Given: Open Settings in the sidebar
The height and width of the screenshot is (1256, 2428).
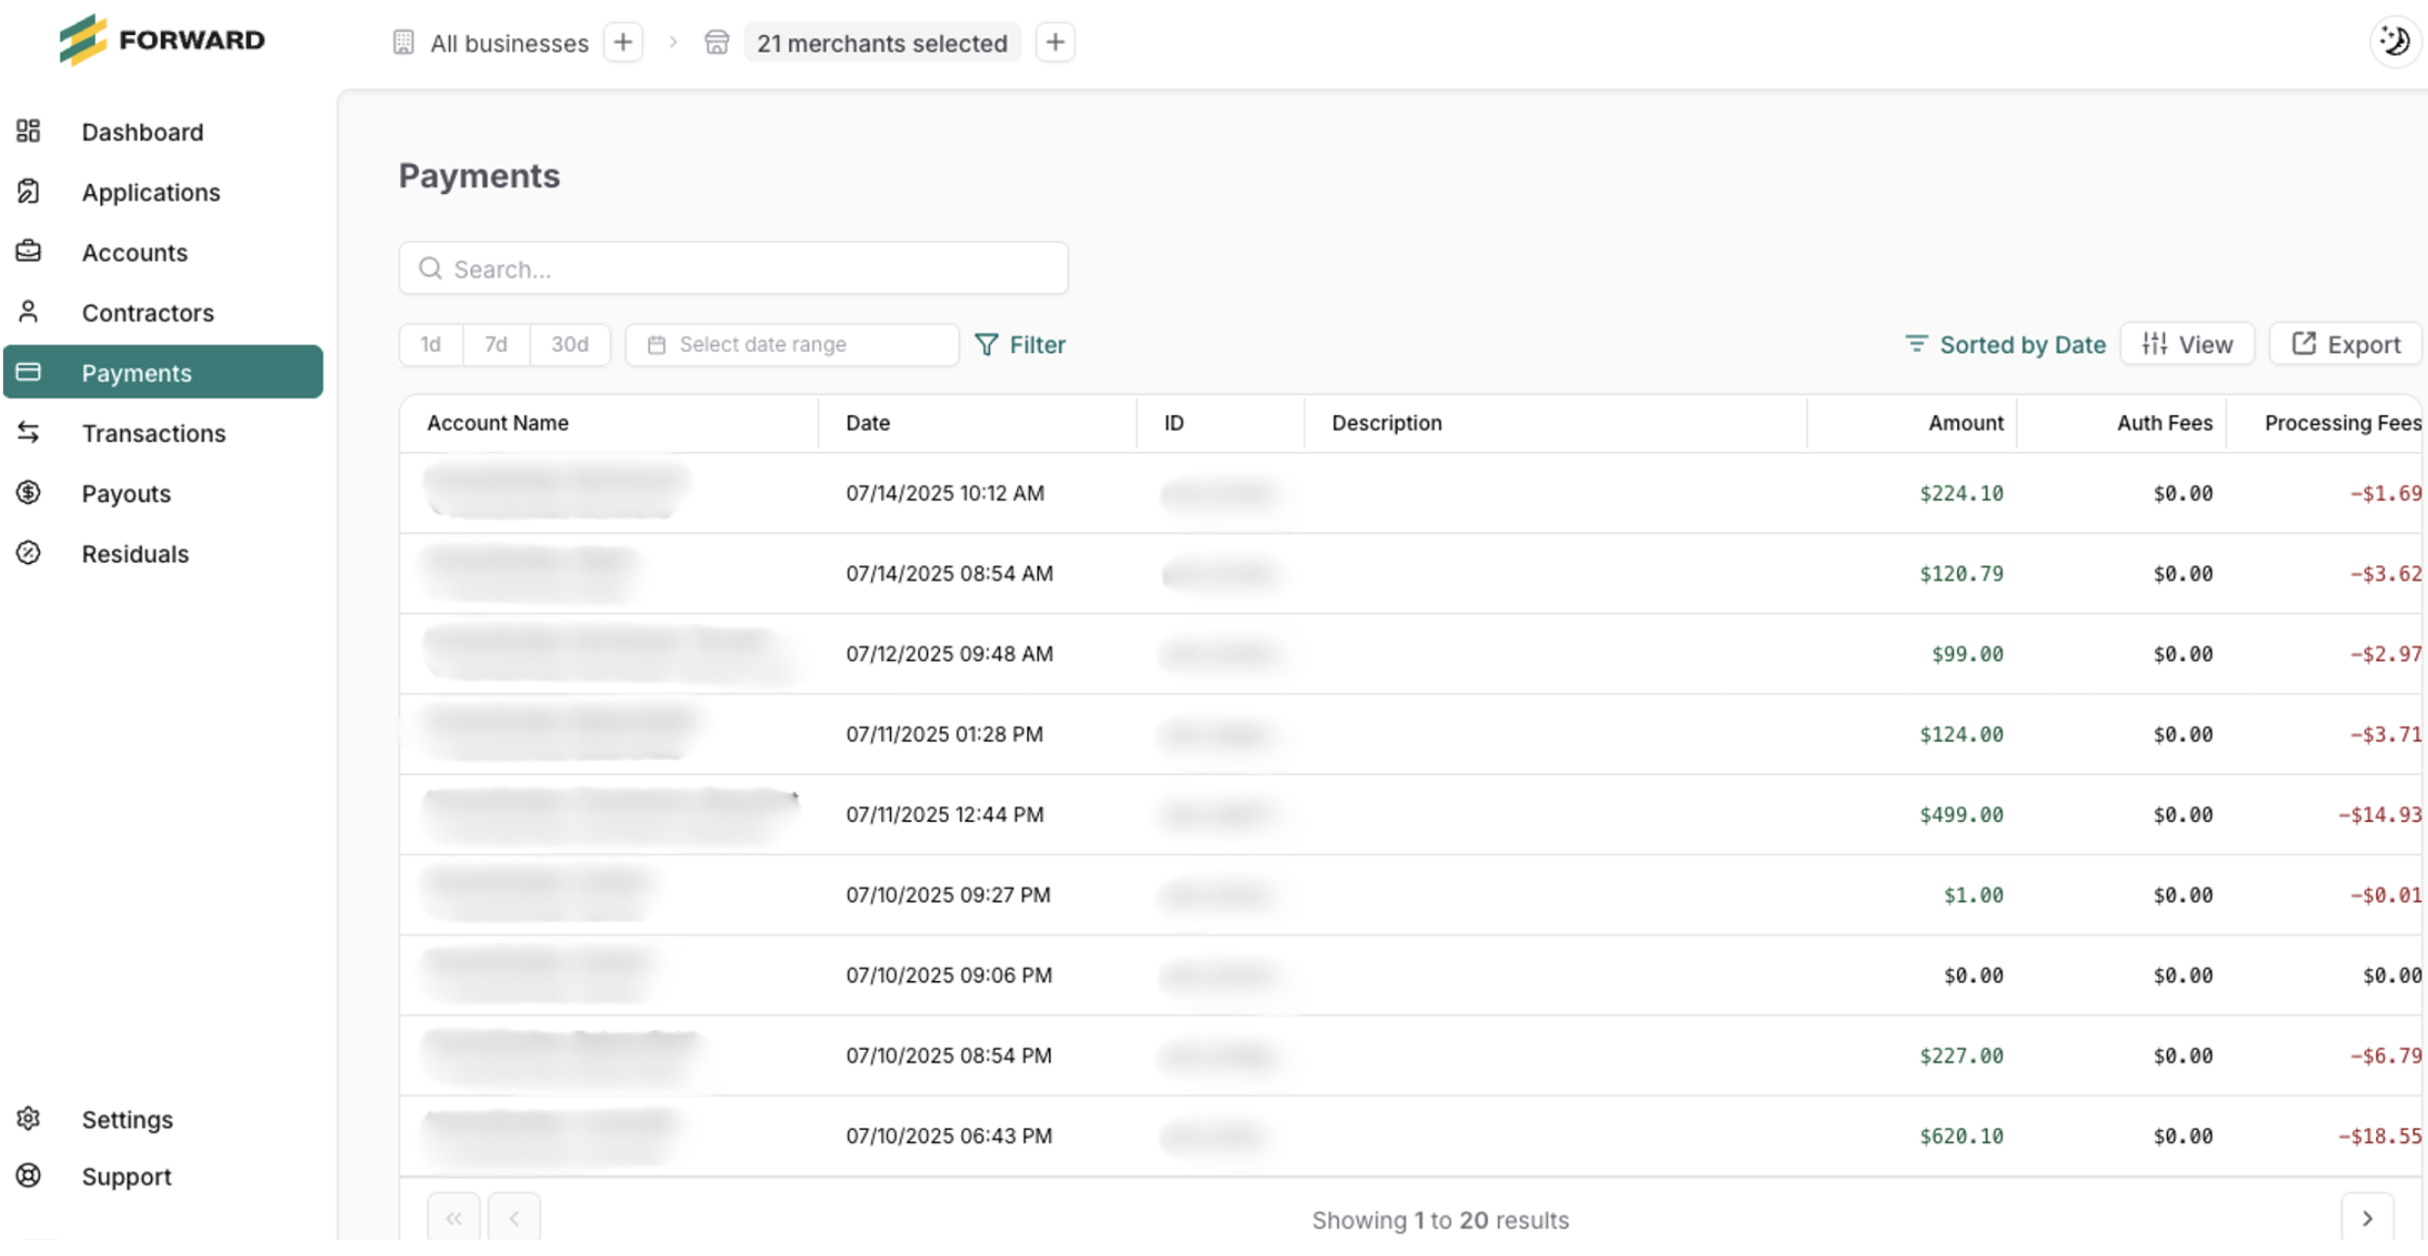Looking at the screenshot, I should point(127,1119).
